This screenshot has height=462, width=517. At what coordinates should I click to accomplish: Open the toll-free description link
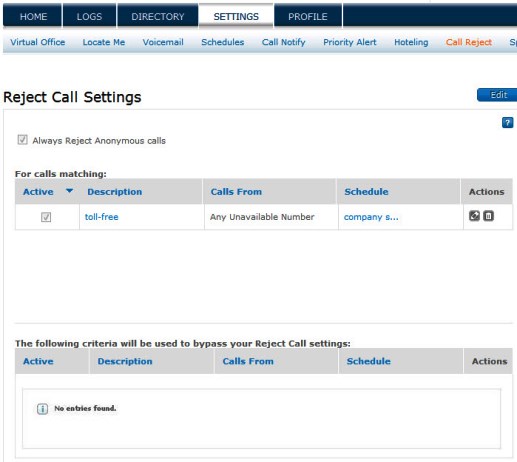102,217
